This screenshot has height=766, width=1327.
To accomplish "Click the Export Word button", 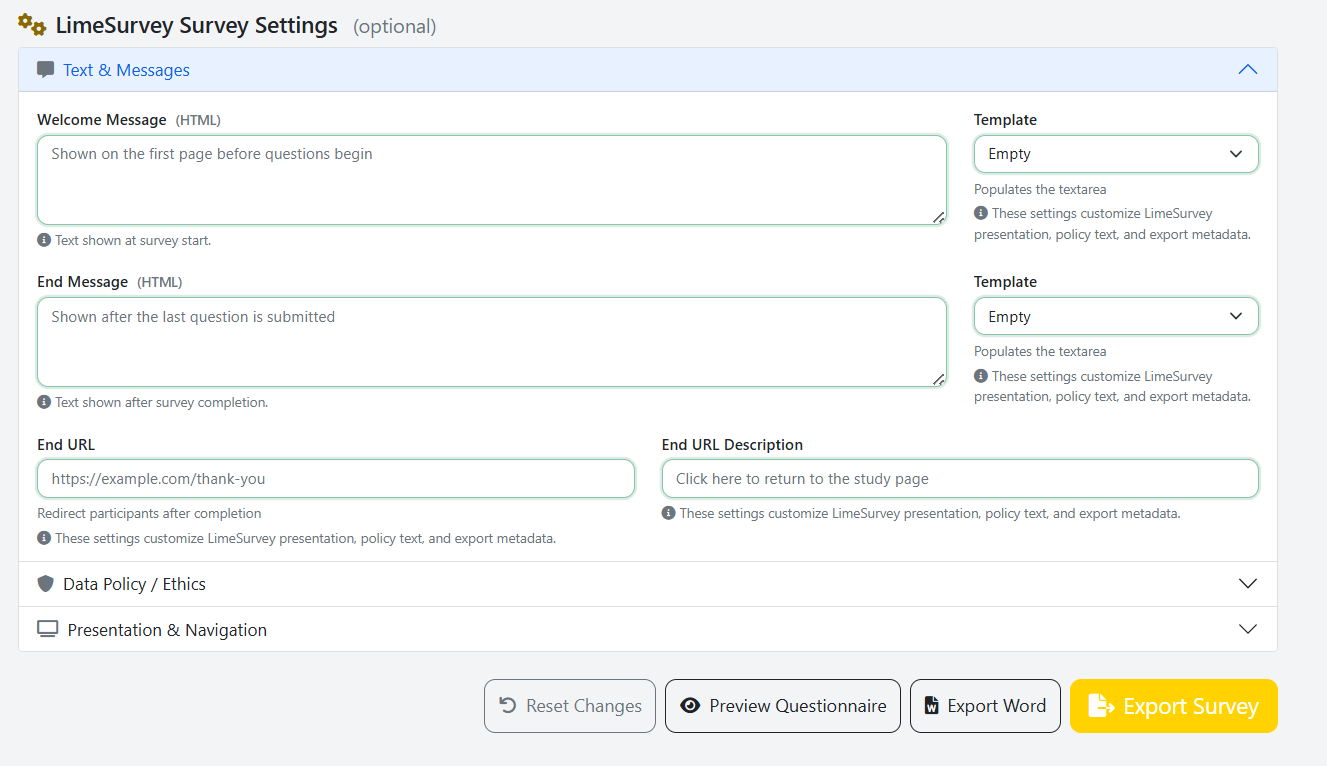I will pos(985,706).
